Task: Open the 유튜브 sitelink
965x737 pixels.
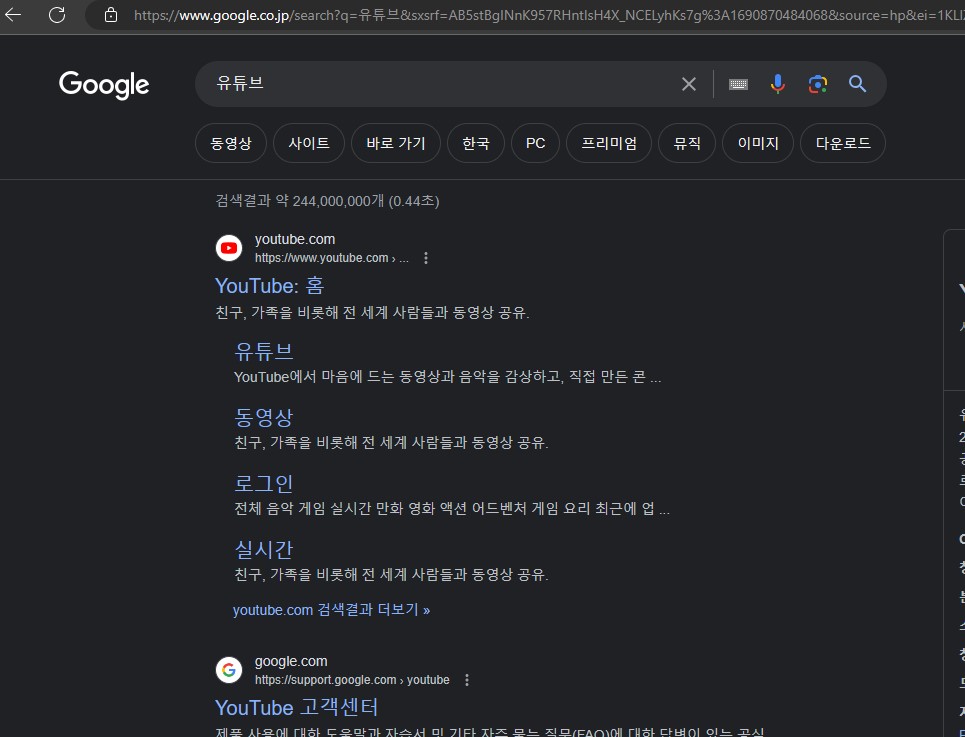Action: click(263, 351)
